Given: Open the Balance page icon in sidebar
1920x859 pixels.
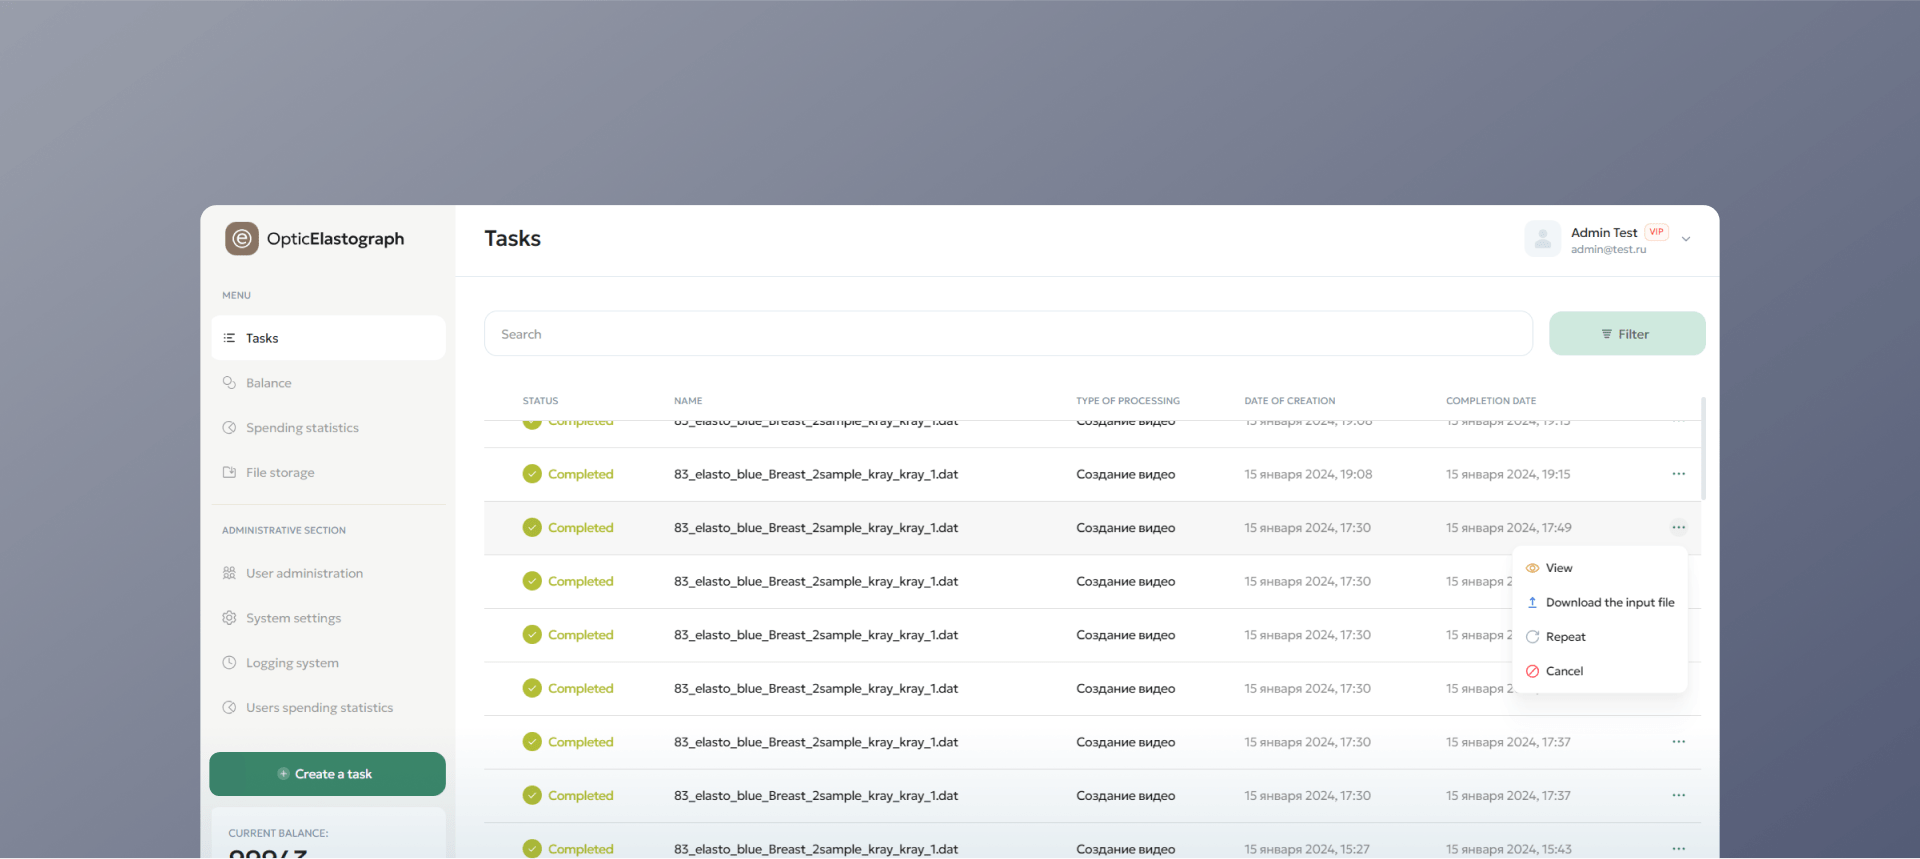Looking at the screenshot, I should (x=229, y=383).
